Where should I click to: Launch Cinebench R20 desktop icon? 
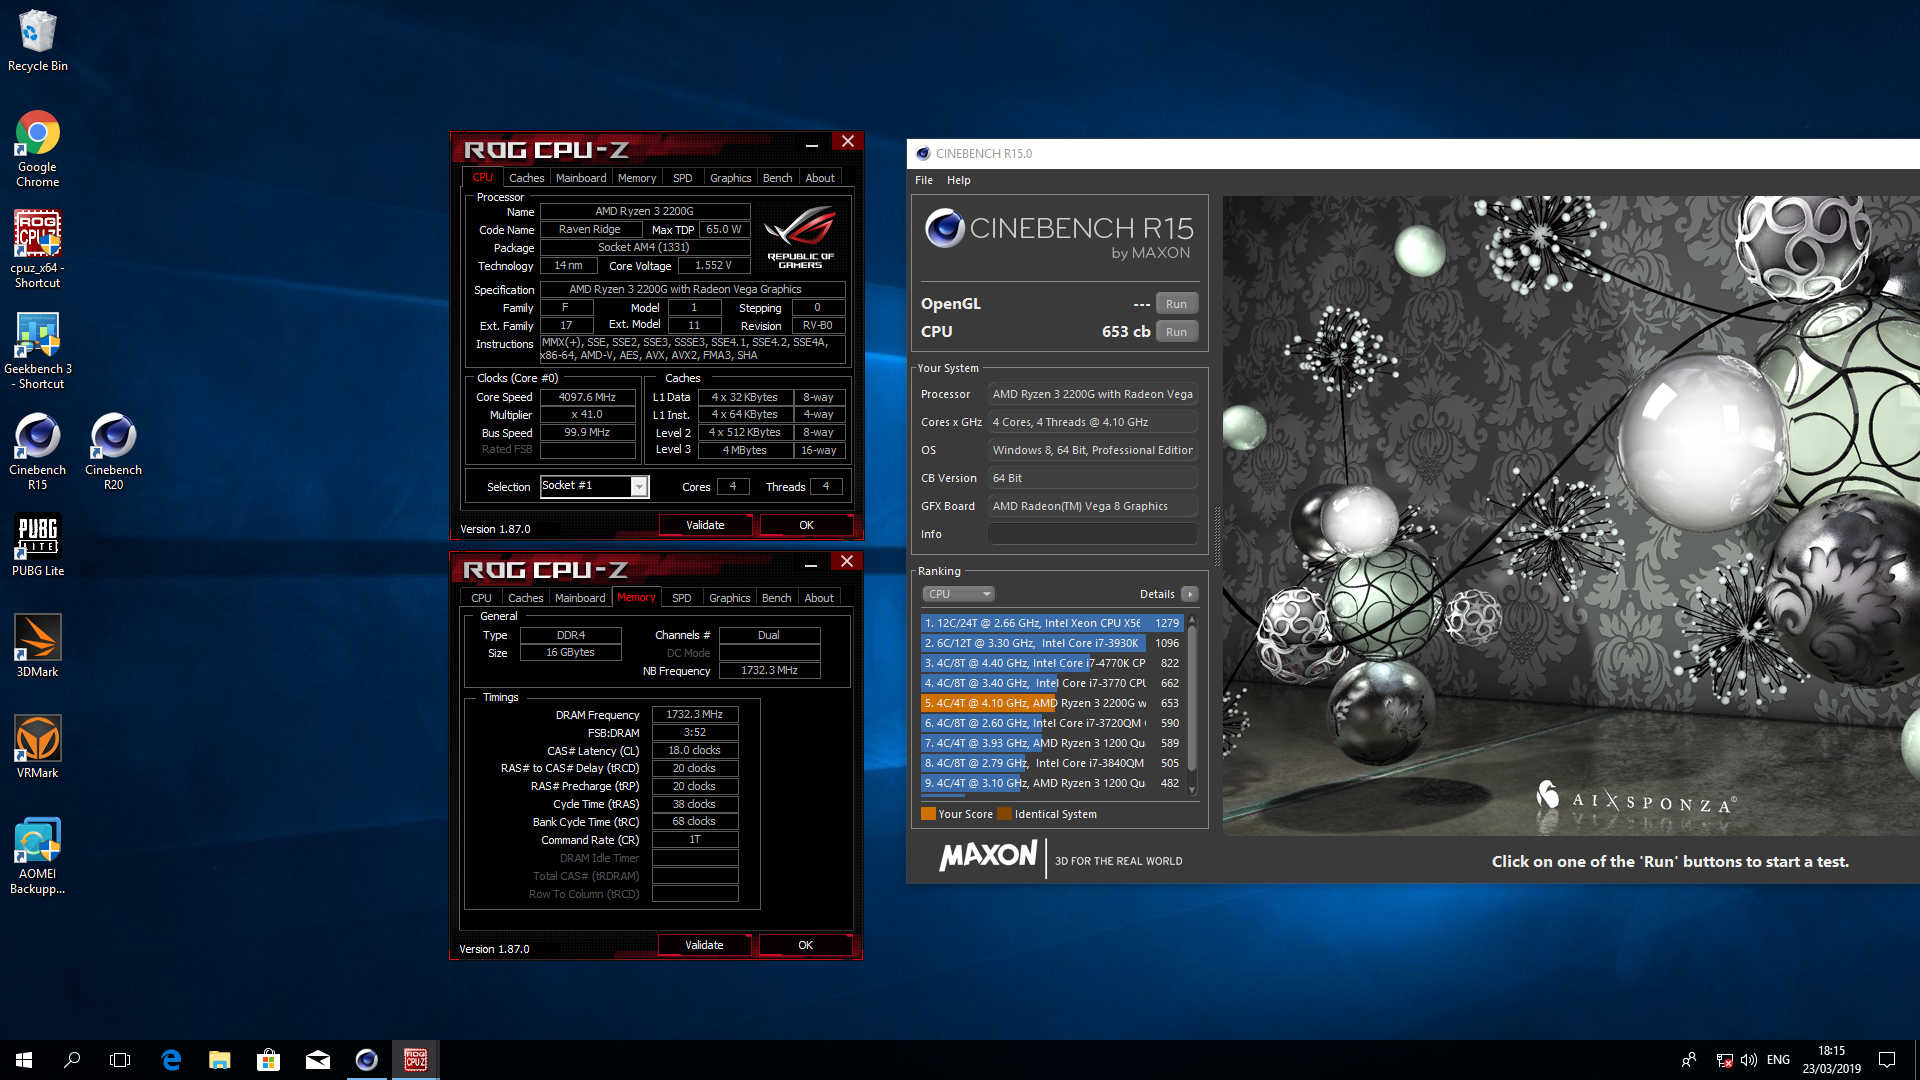(x=113, y=451)
